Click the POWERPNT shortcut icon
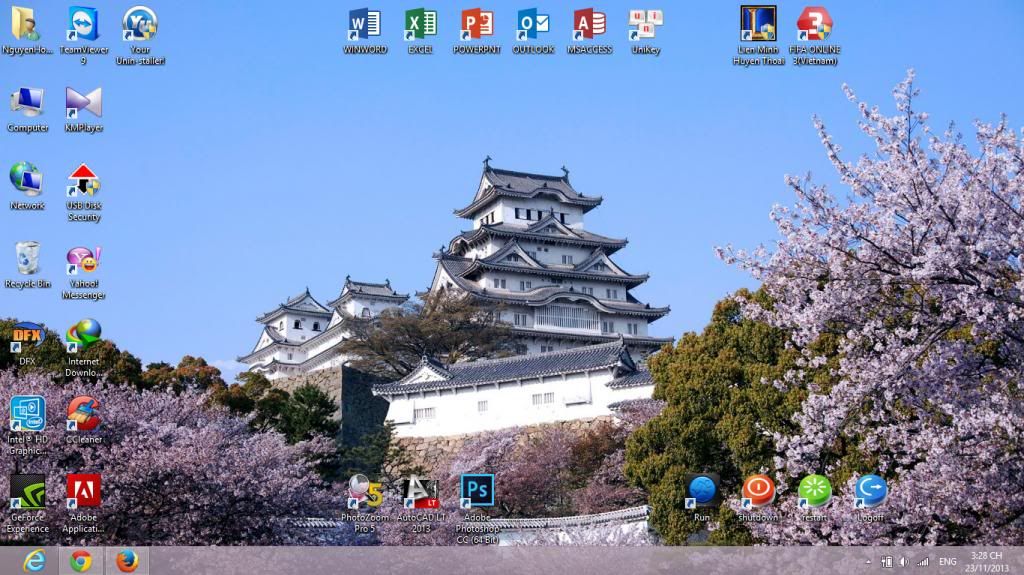 pyautogui.click(x=476, y=24)
